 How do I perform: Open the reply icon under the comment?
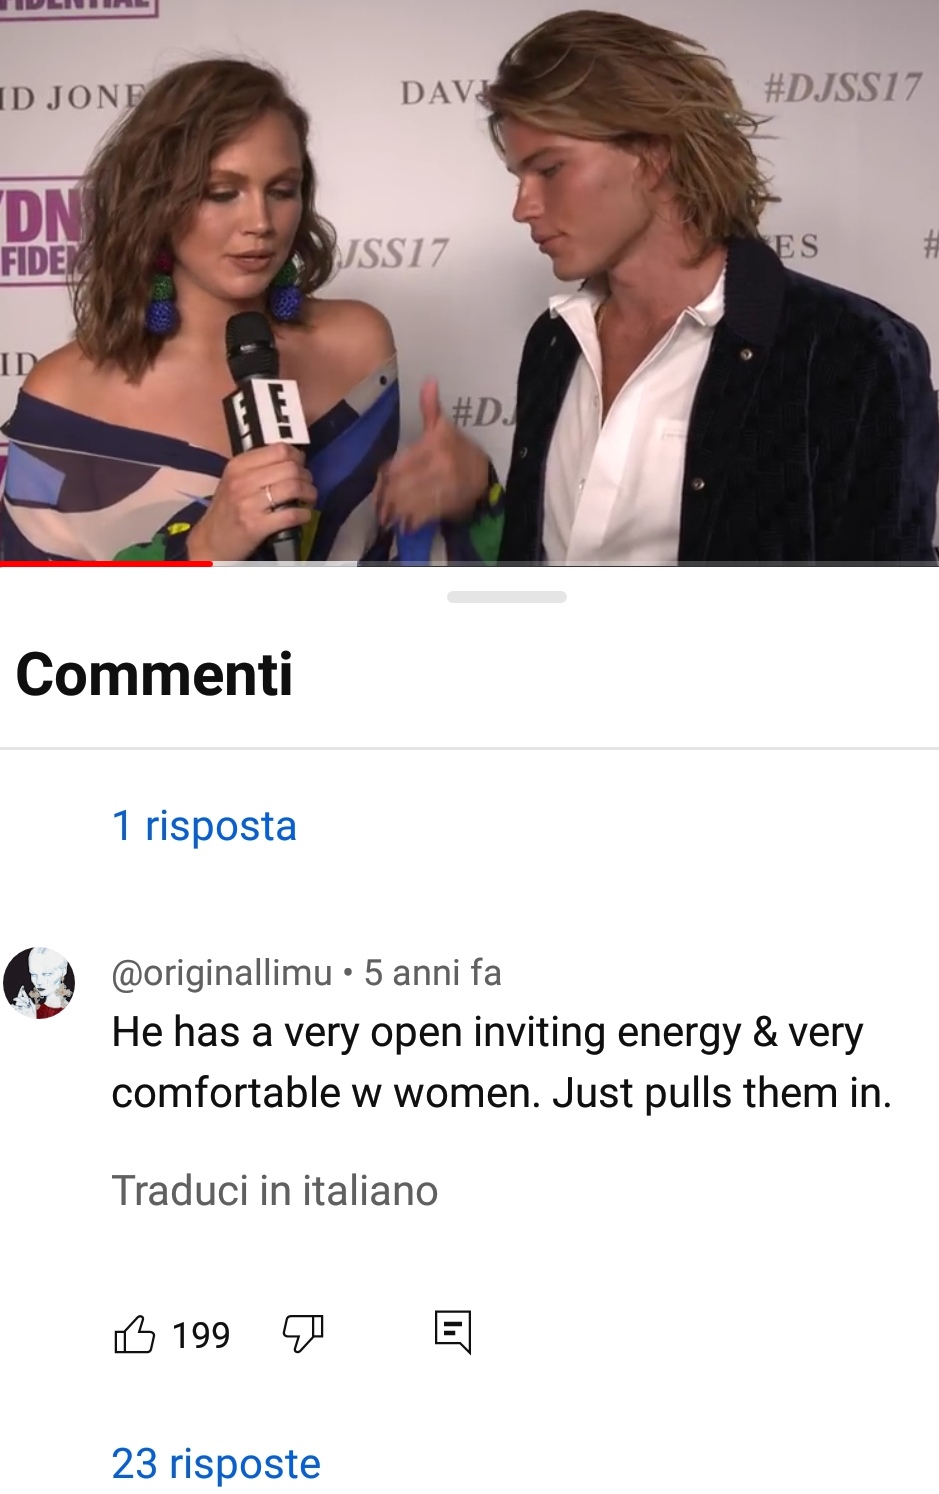453,1332
